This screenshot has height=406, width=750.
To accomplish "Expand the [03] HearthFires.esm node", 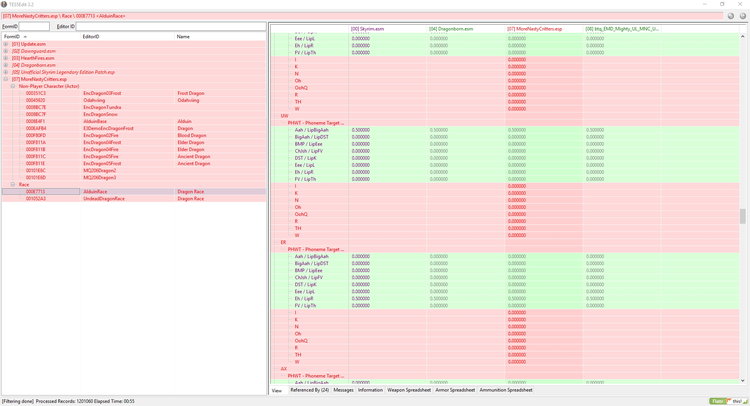I will 6,58.
